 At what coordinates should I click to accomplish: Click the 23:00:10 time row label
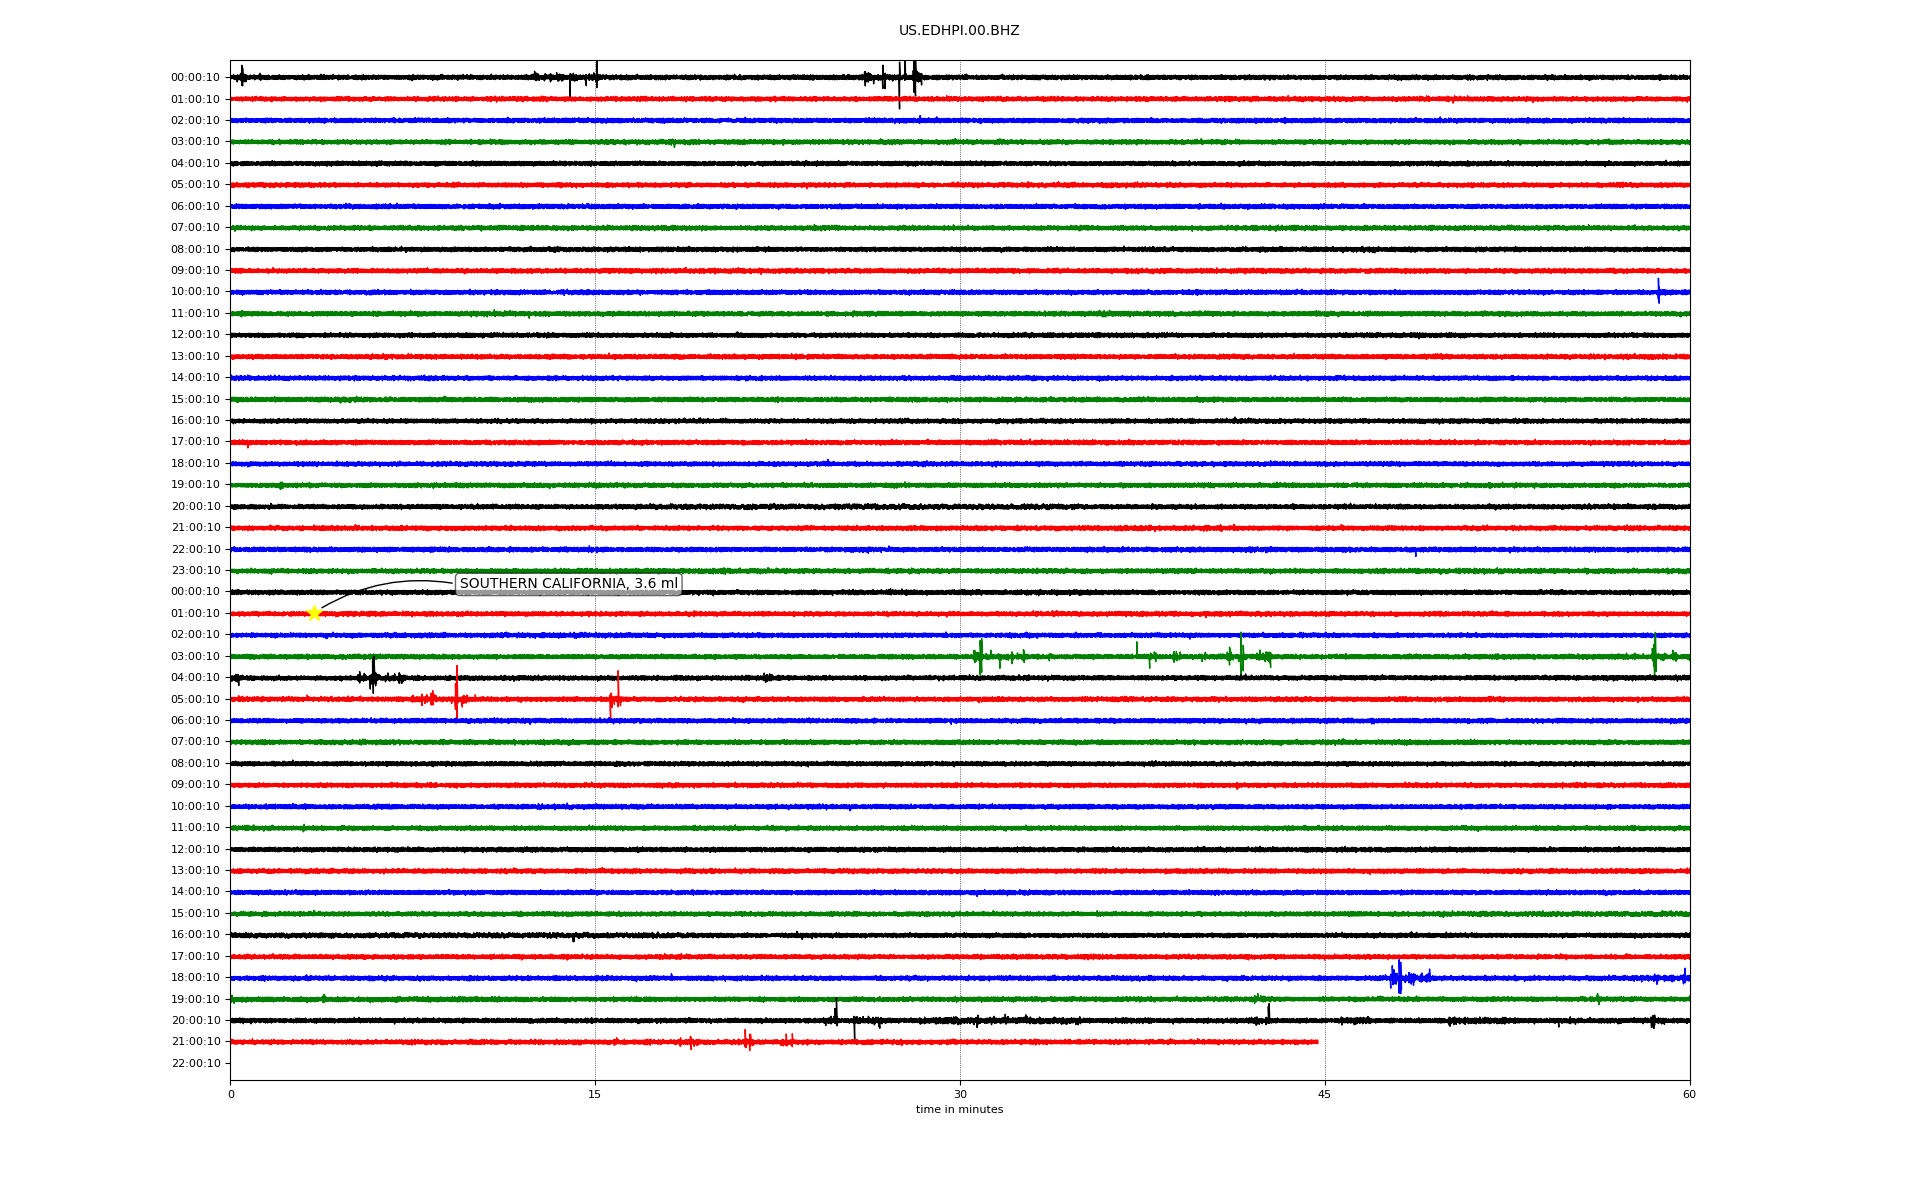coord(195,571)
